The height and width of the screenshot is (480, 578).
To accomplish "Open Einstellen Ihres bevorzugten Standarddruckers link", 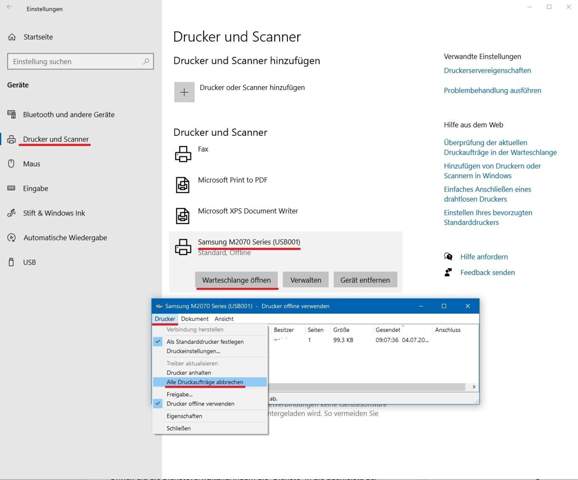I will point(488,218).
